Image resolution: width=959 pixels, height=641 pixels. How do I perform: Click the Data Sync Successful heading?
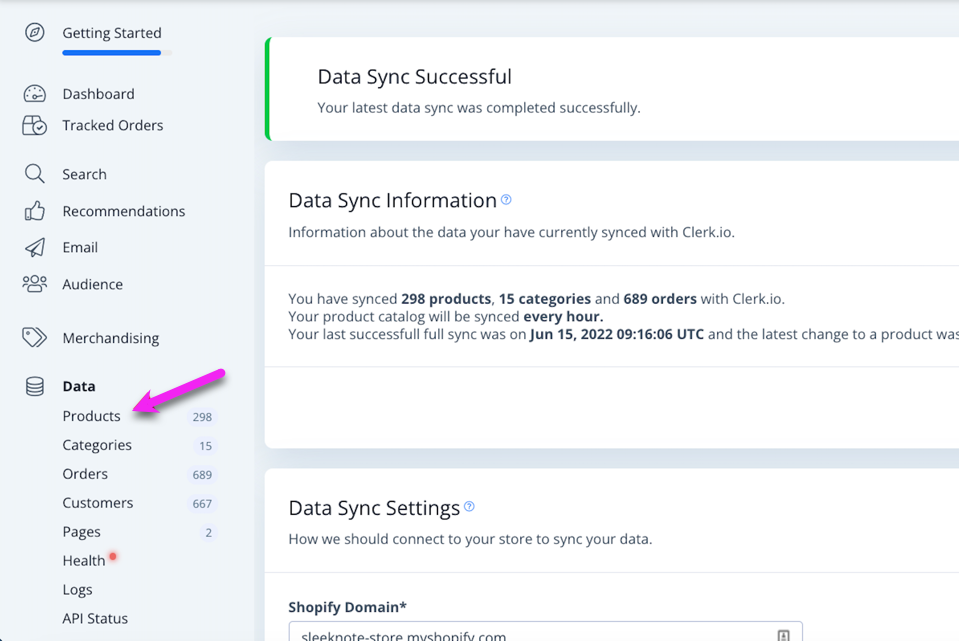(x=414, y=76)
